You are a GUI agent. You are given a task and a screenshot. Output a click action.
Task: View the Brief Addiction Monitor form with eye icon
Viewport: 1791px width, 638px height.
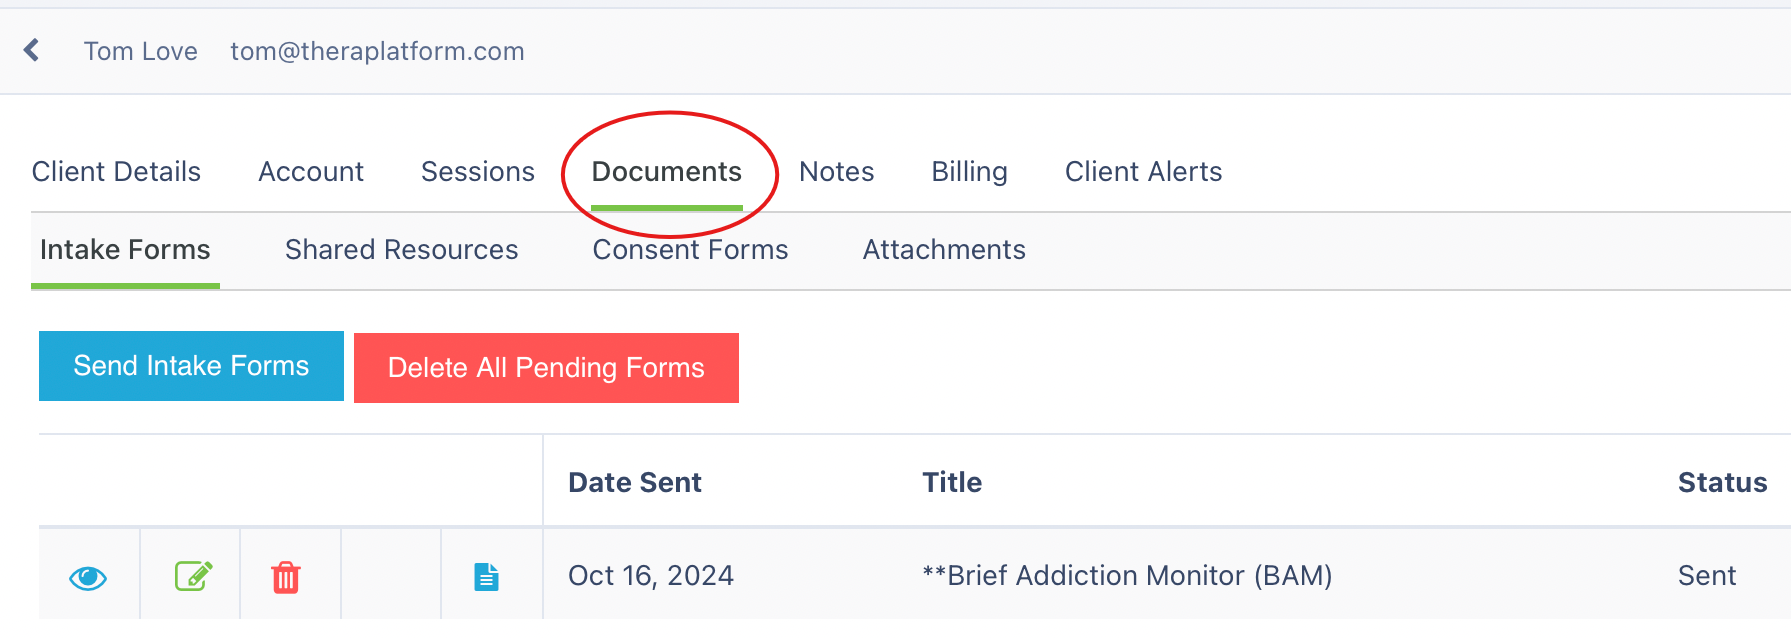(88, 578)
